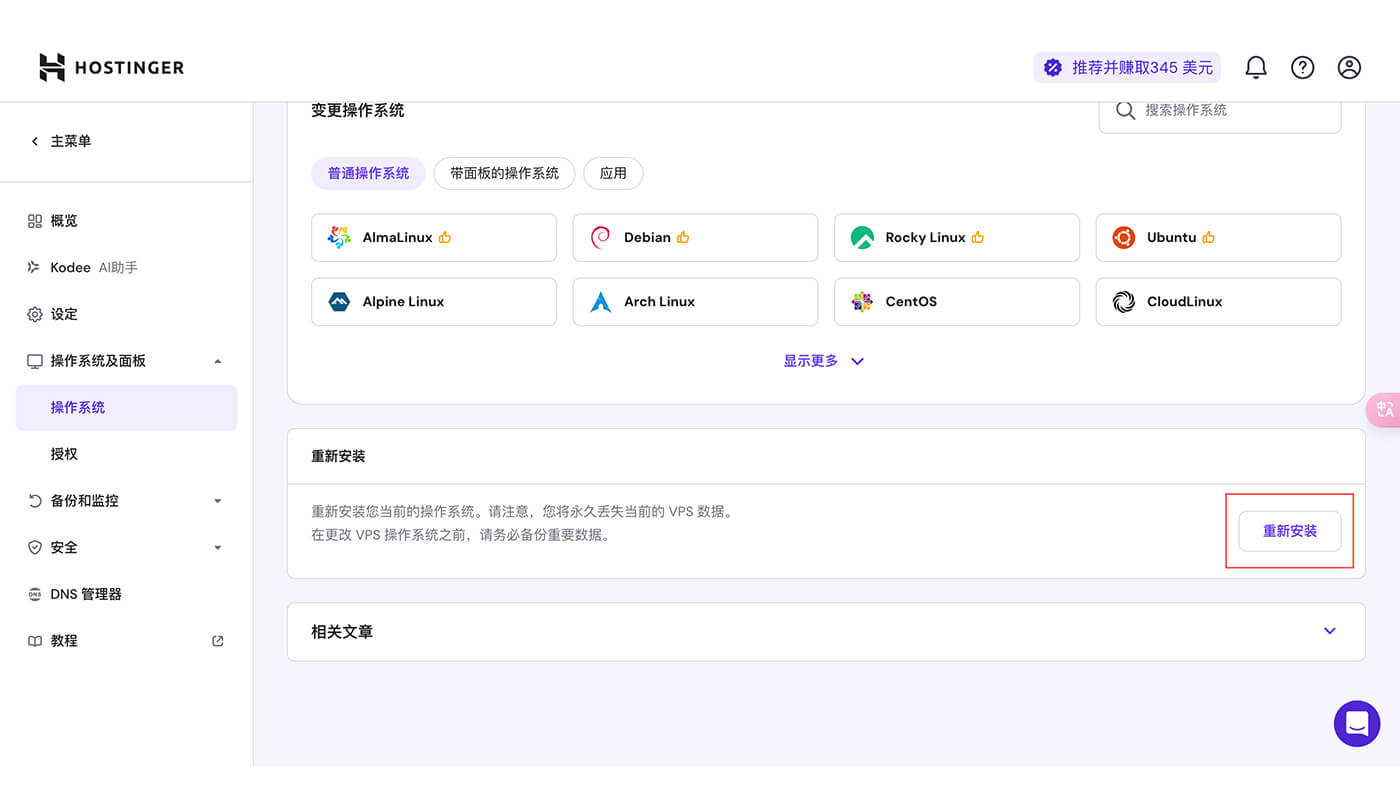Click the Arch Linux logo icon
This screenshot has width=1400, height=800.
pyautogui.click(x=600, y=301)
